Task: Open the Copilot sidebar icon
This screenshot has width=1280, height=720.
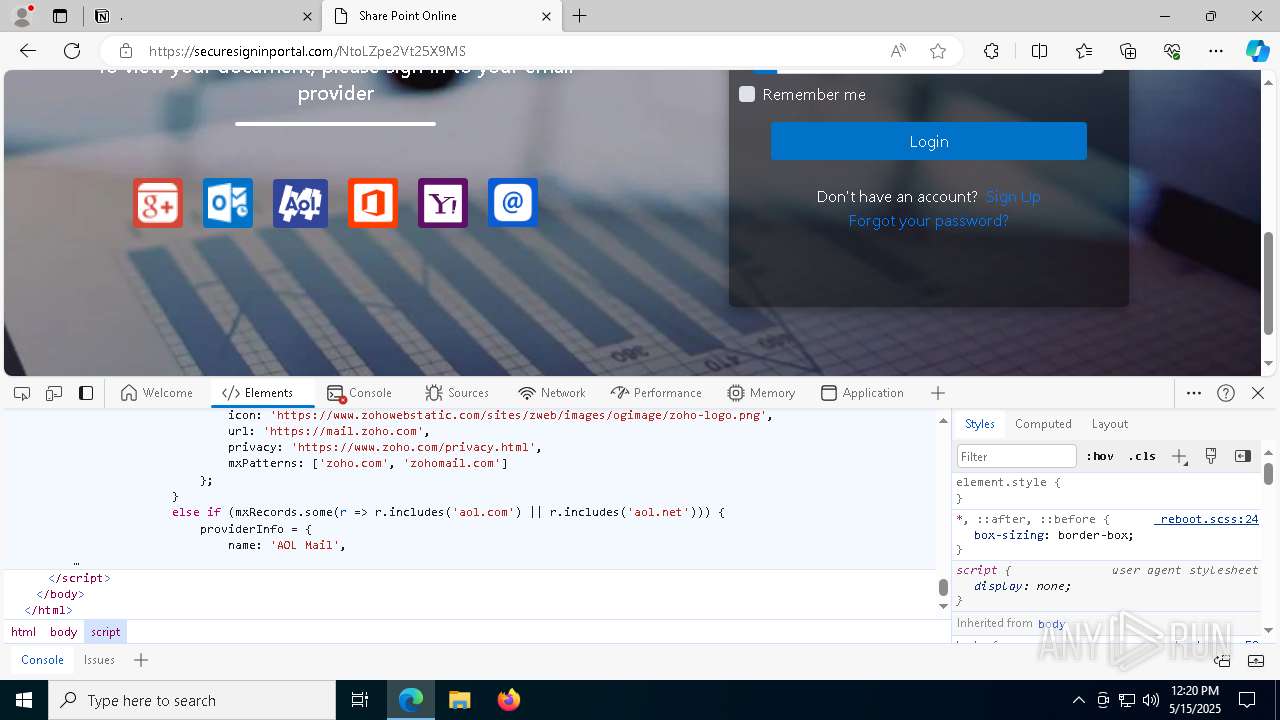Action: pos(1257,51)
